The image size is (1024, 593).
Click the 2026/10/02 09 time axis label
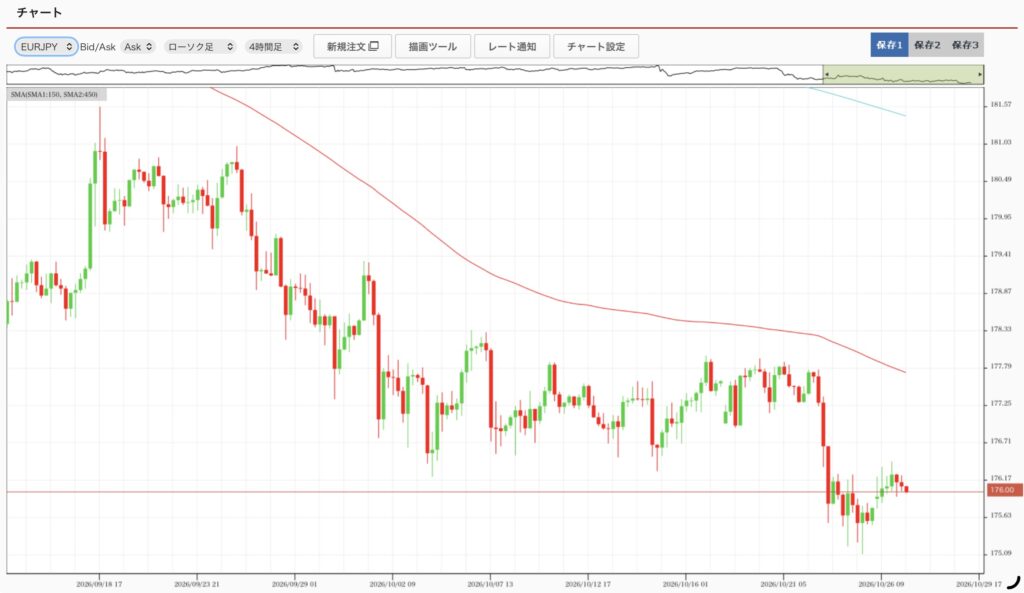[x=392, y=584]
